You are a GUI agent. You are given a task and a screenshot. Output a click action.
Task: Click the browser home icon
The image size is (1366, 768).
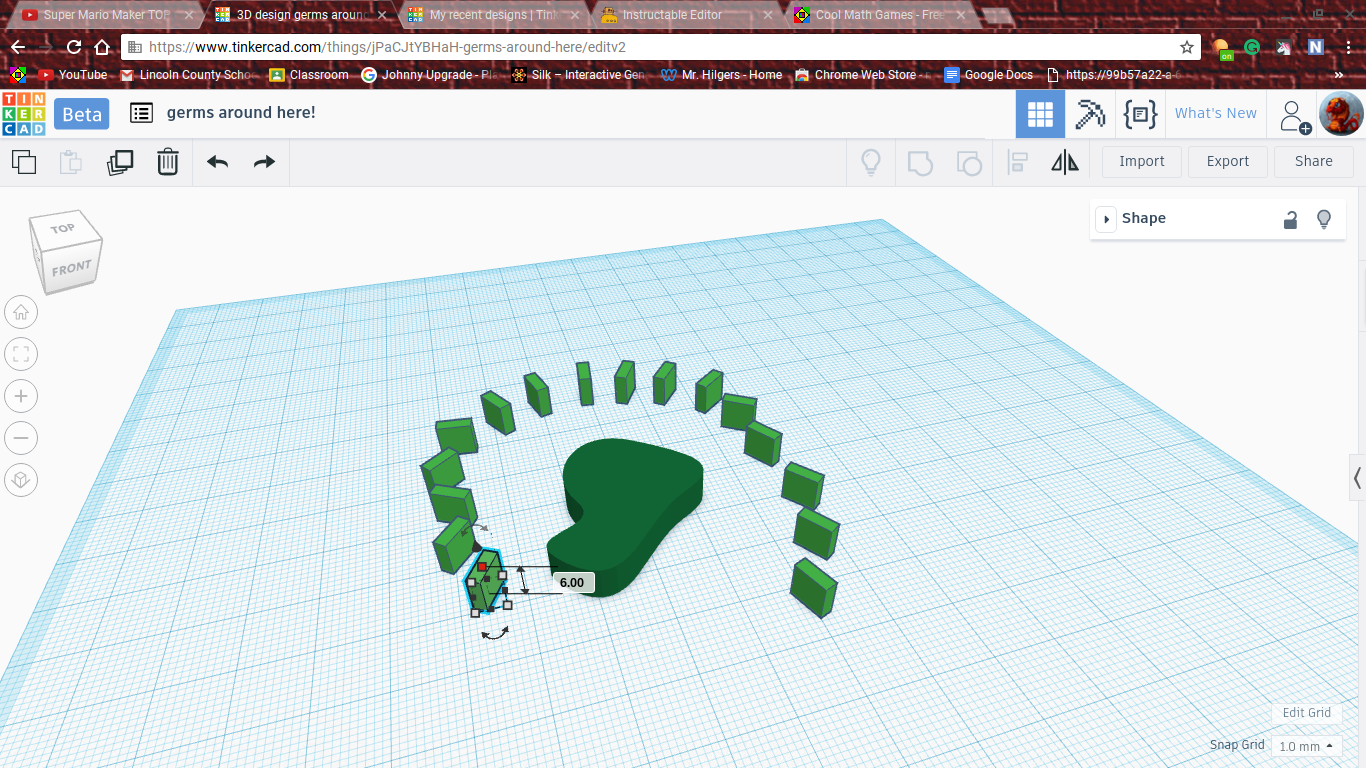pyautogui.click(x=102, y=47)
